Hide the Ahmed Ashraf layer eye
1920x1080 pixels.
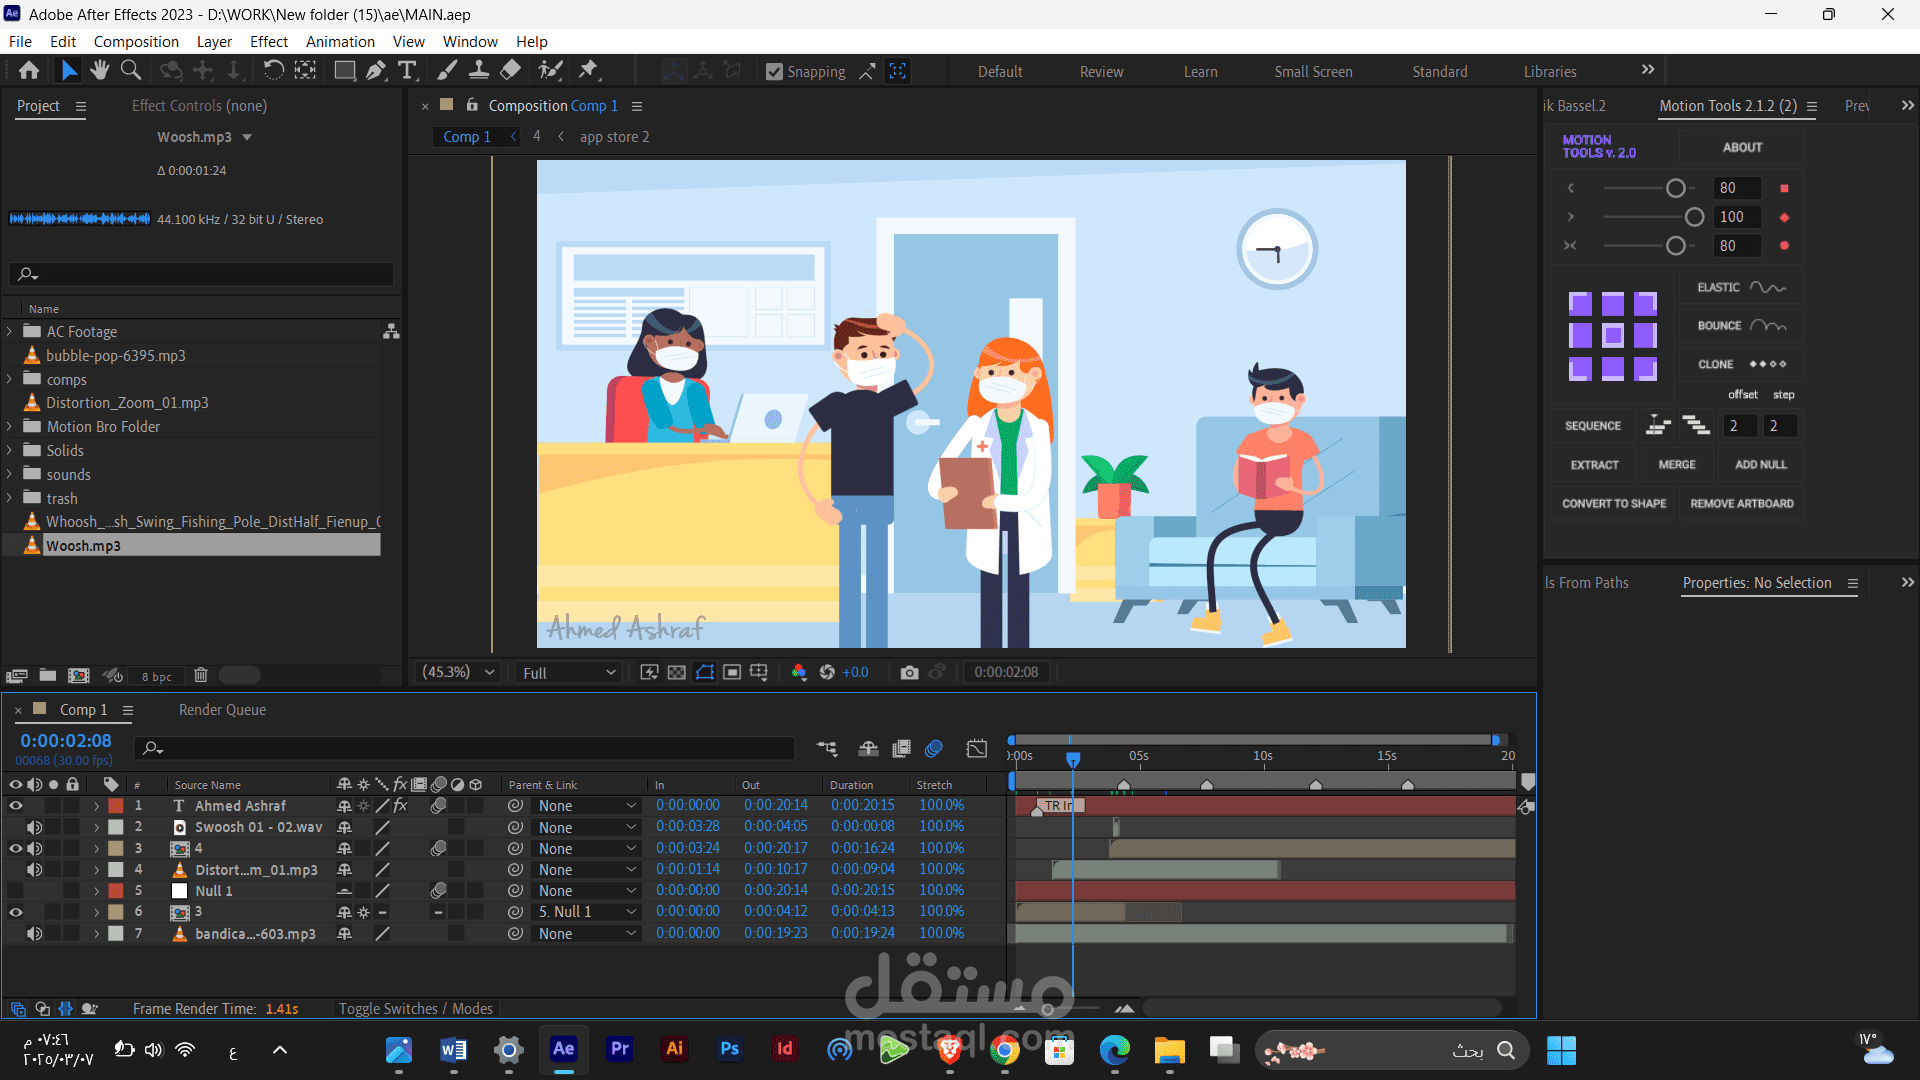pos(15,805)
